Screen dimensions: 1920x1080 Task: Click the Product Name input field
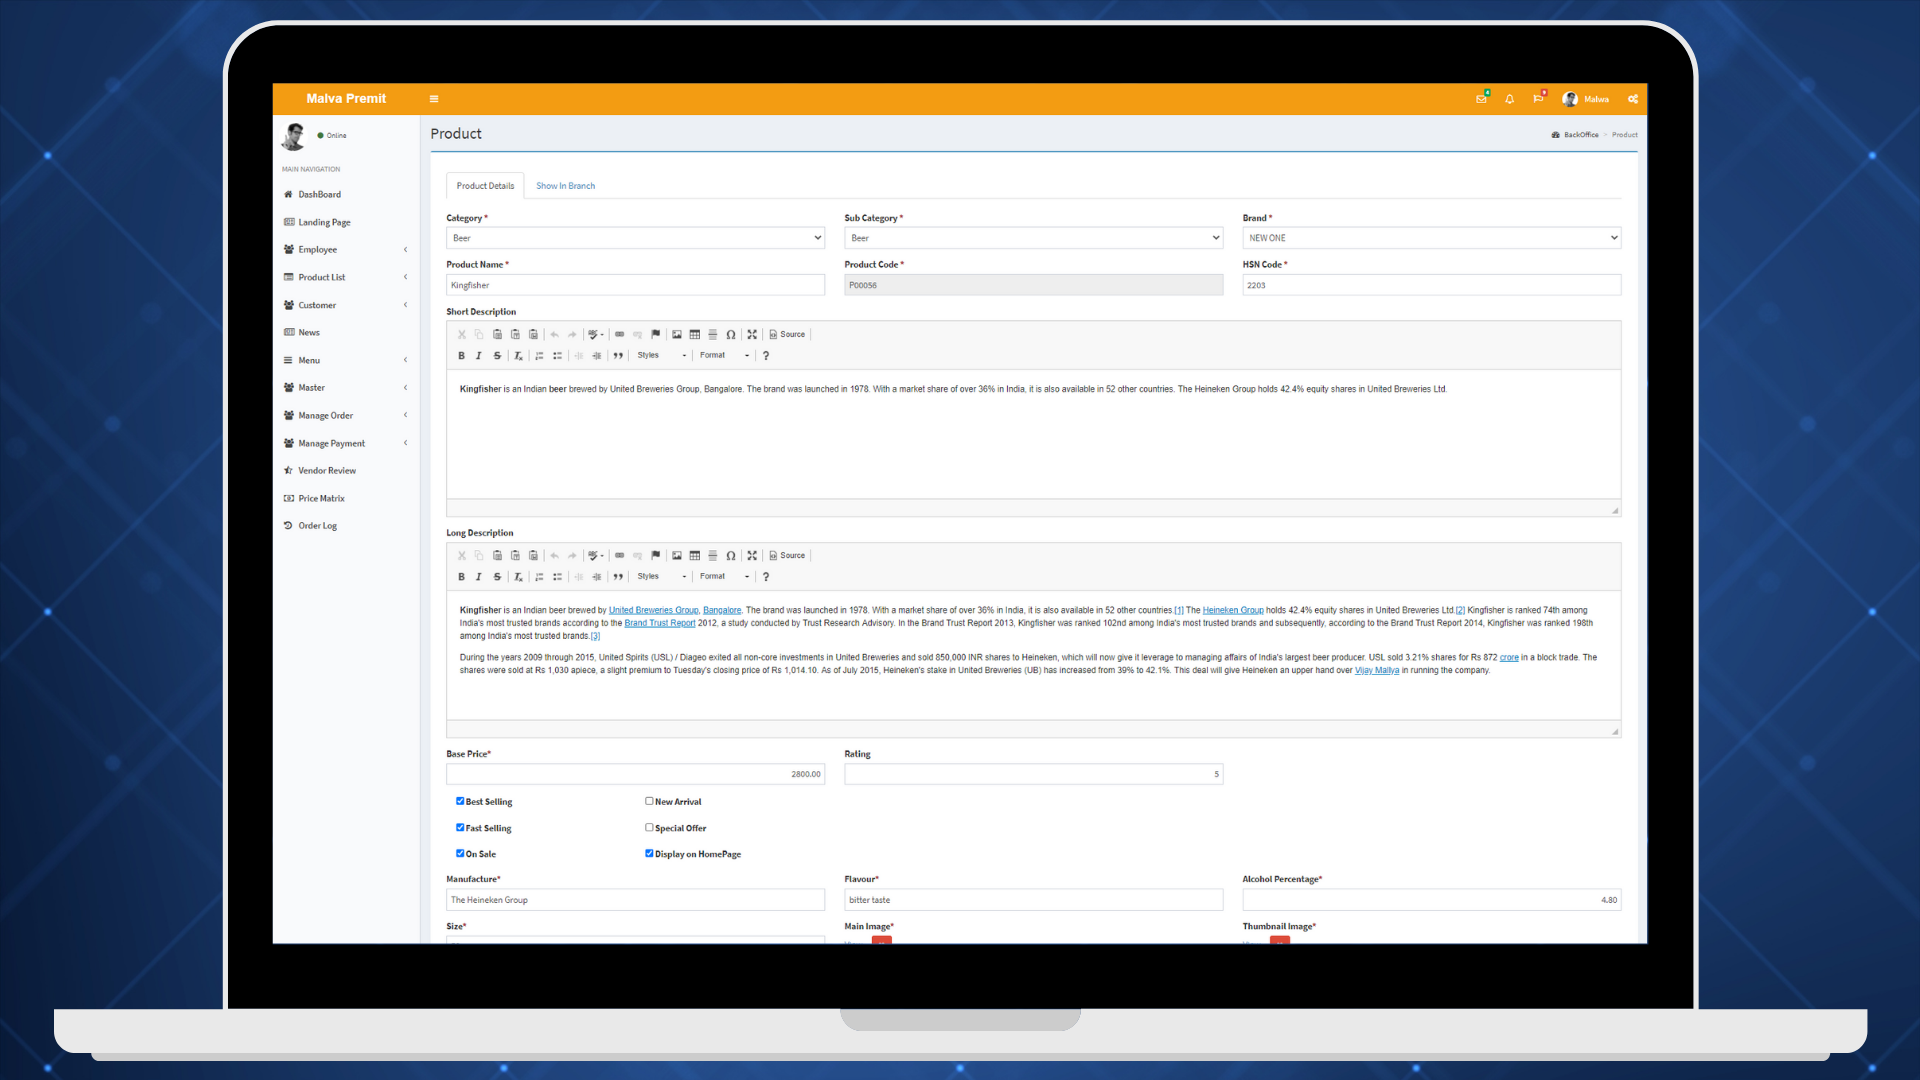635,285
